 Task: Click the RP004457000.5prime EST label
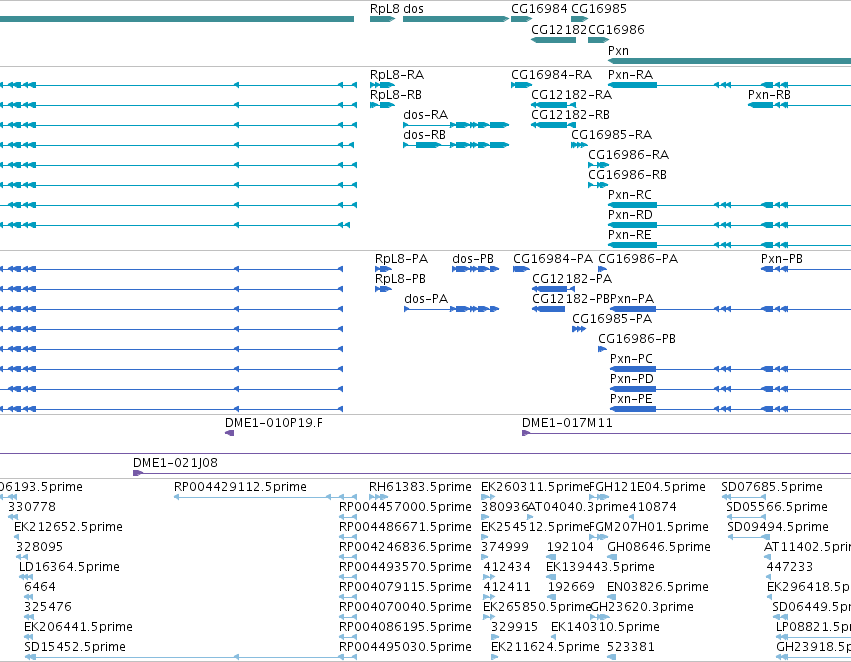405,507
